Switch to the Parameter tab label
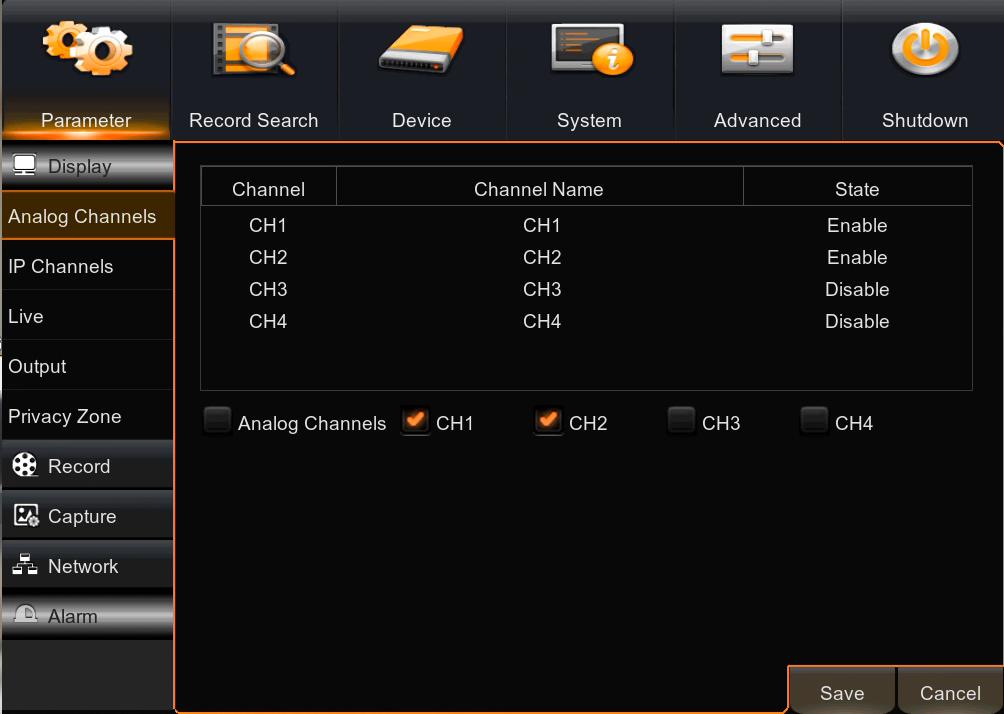 tap(86, 120)
